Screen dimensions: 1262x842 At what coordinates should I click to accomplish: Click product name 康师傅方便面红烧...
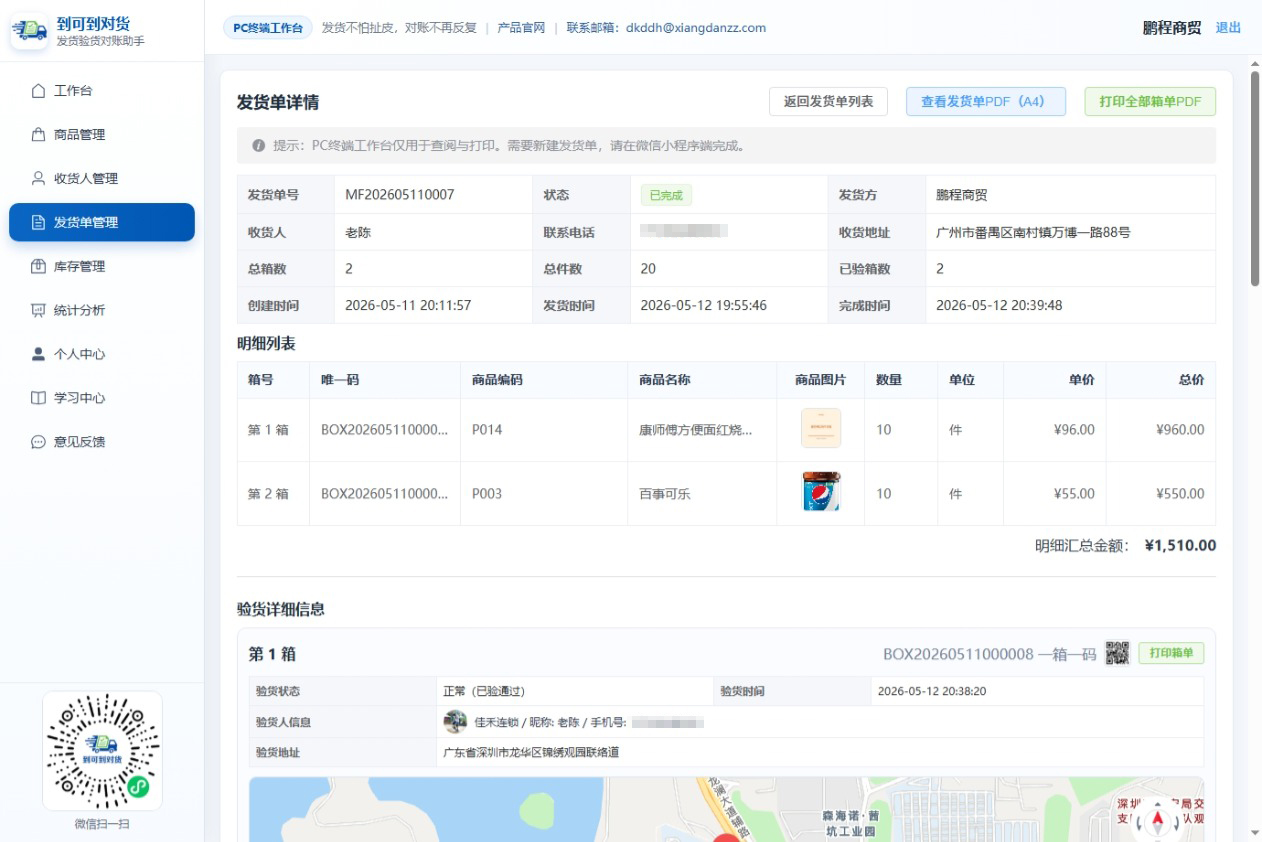(x=695, y=430)
